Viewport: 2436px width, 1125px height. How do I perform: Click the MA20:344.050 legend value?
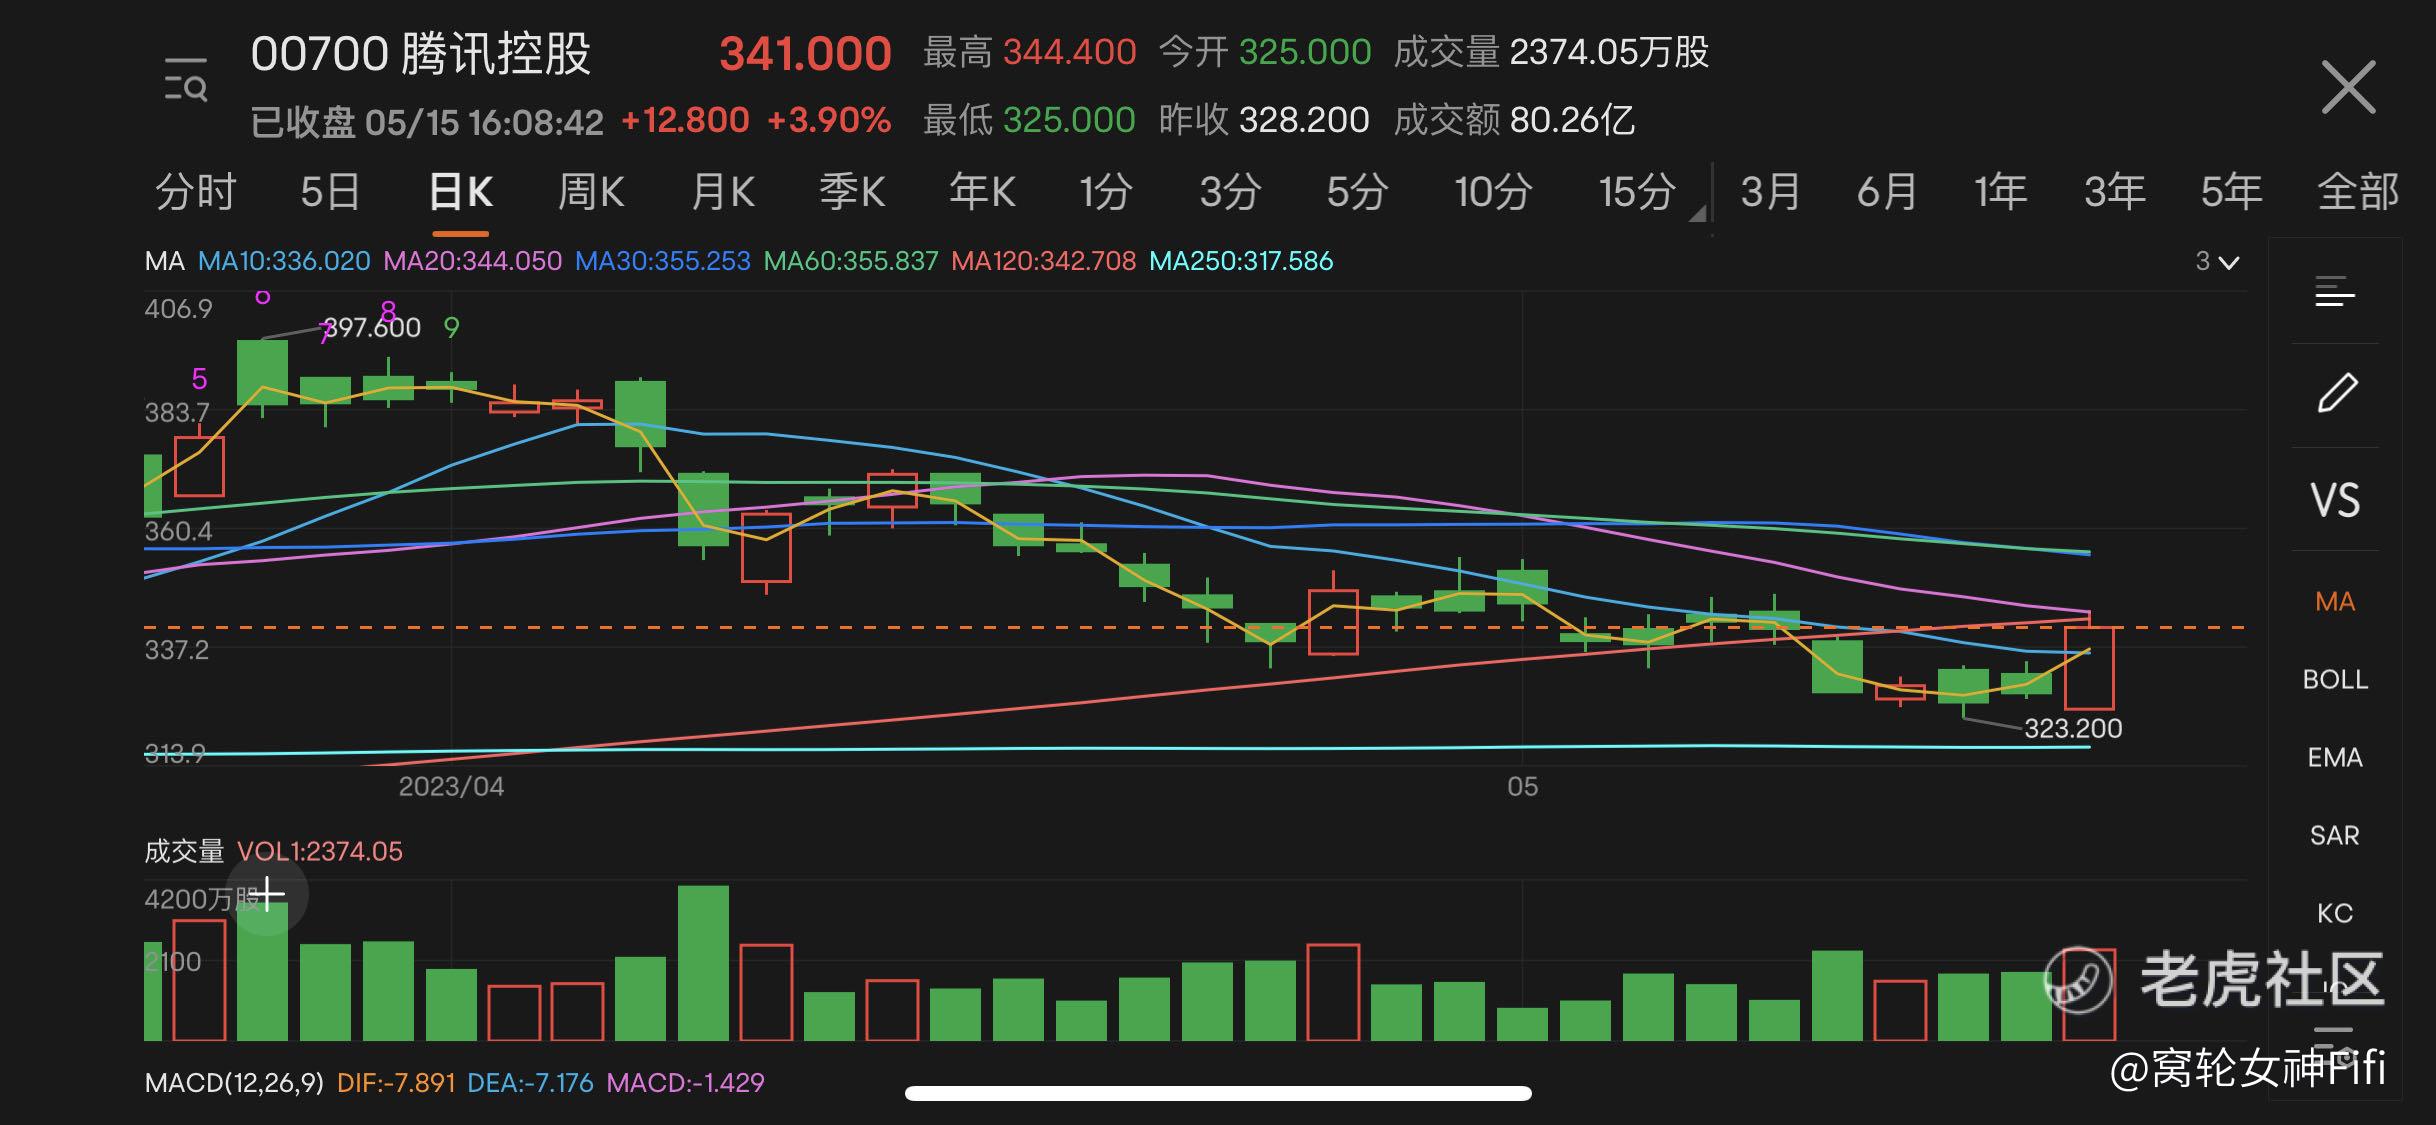click(473, 261)
